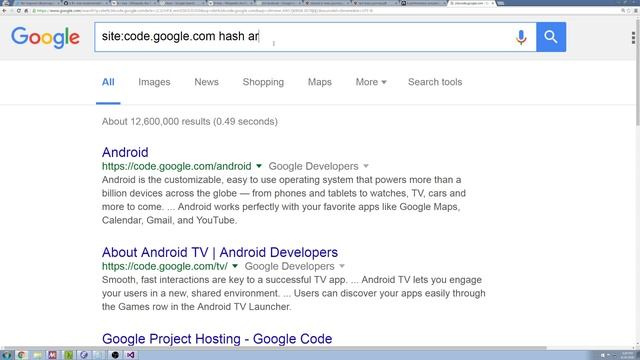The width and height of the screenshot is (640, 360).
Task: Expand green arrow beside code.google.com/android URL
Action: point(259,166)
